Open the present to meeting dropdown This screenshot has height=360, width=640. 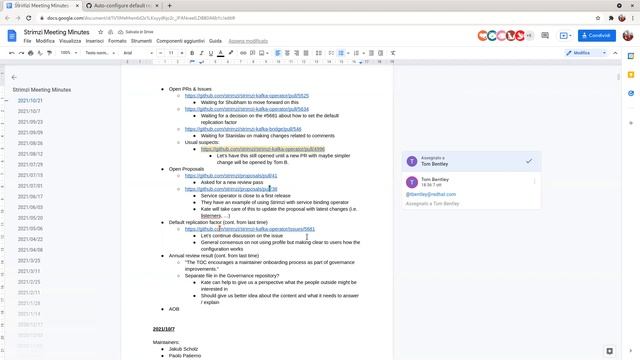565,36
